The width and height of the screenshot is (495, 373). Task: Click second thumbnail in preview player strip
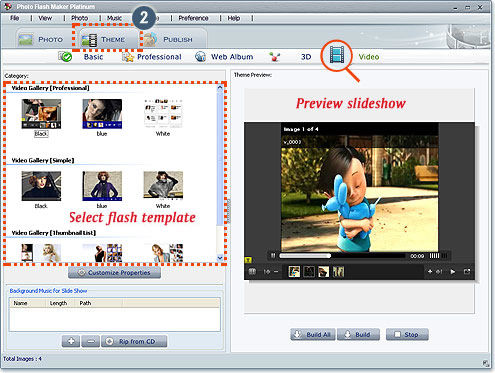coord(309,272)
